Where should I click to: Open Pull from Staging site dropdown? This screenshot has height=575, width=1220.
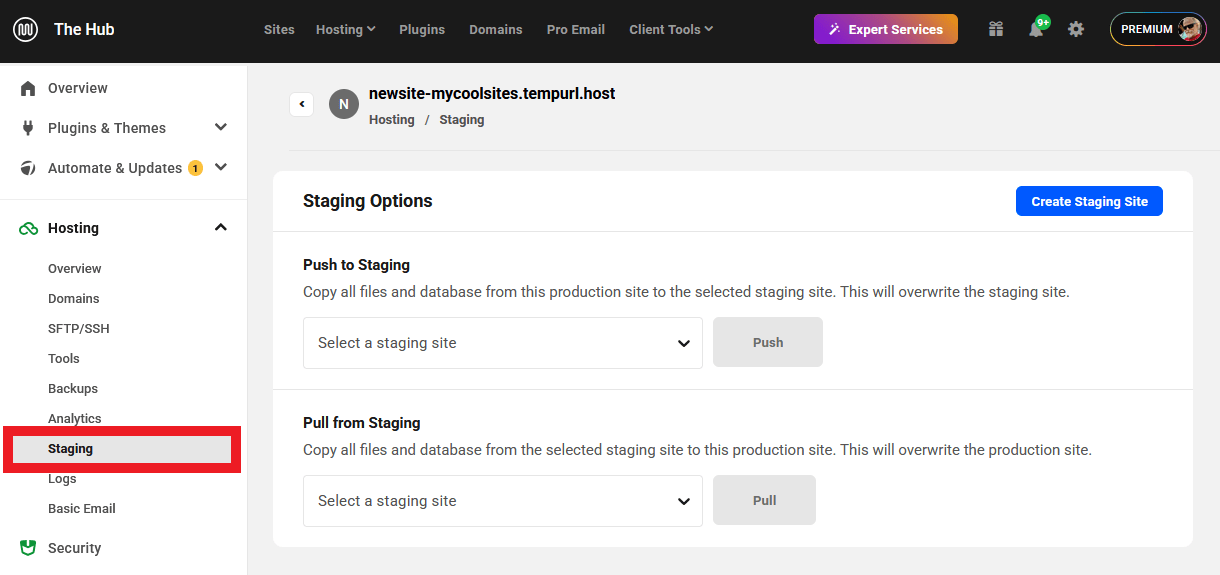(503, 501)
